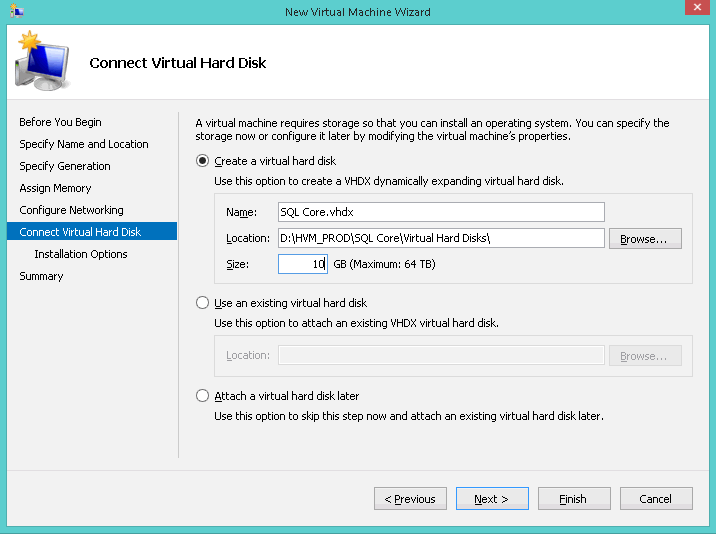Click the wizard icon in title bar
Screen dimensions: 716x534
click(x=14, y=11)
